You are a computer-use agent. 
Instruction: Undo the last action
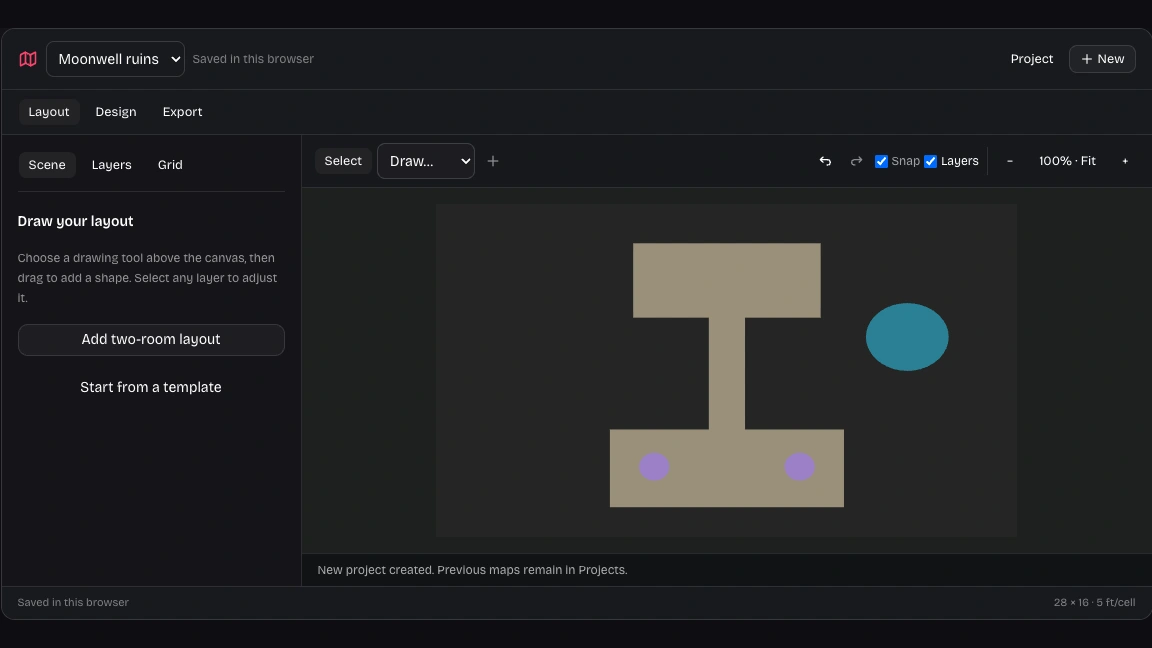click(825, 161)
